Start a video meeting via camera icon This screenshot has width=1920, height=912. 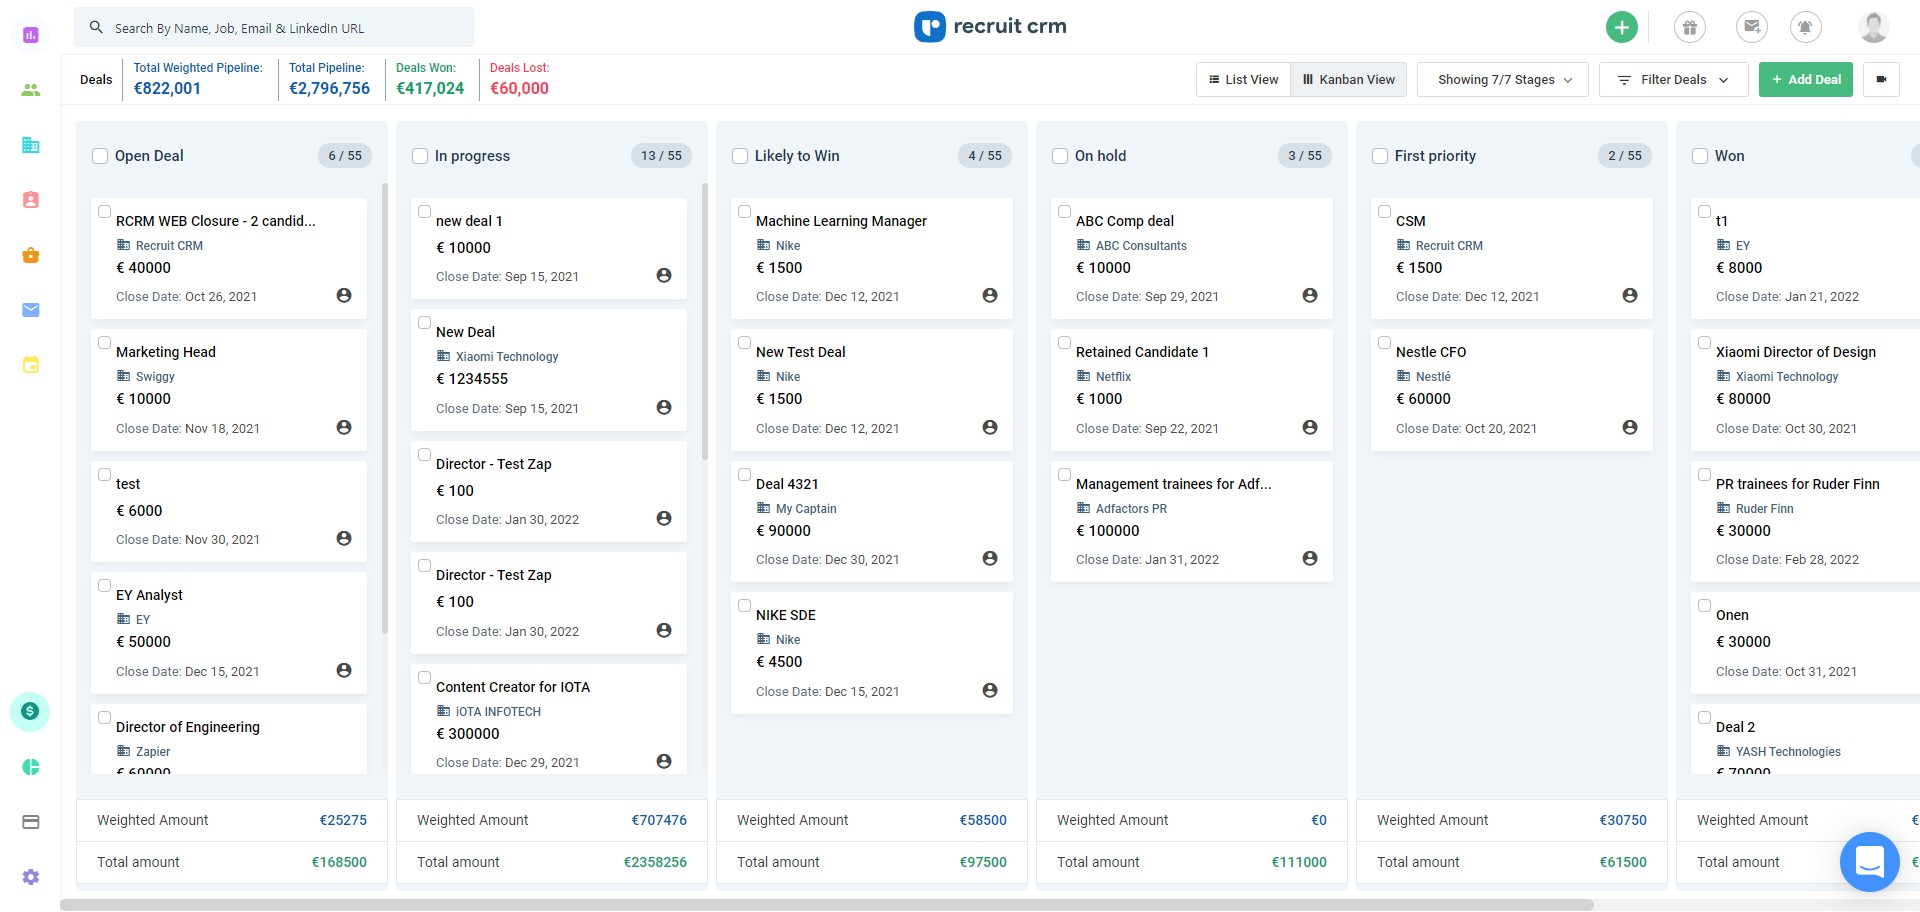1882,79
